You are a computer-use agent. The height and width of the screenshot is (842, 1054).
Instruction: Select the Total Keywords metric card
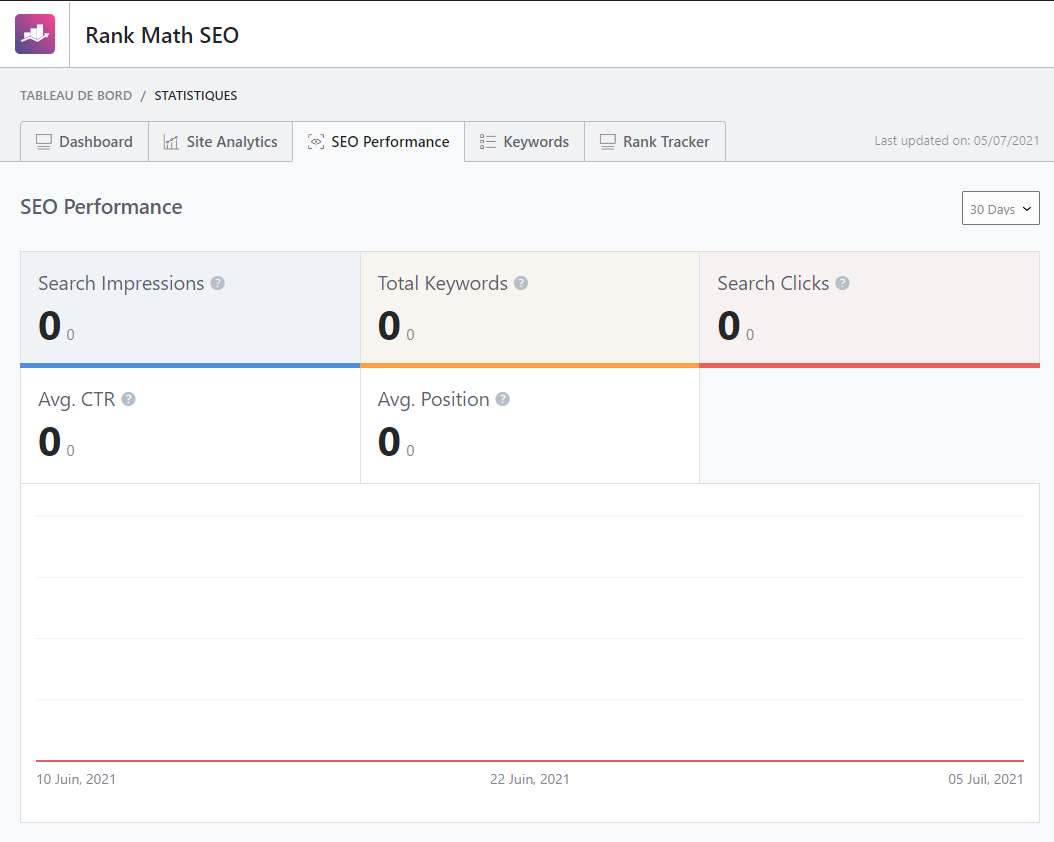point(529,308)
